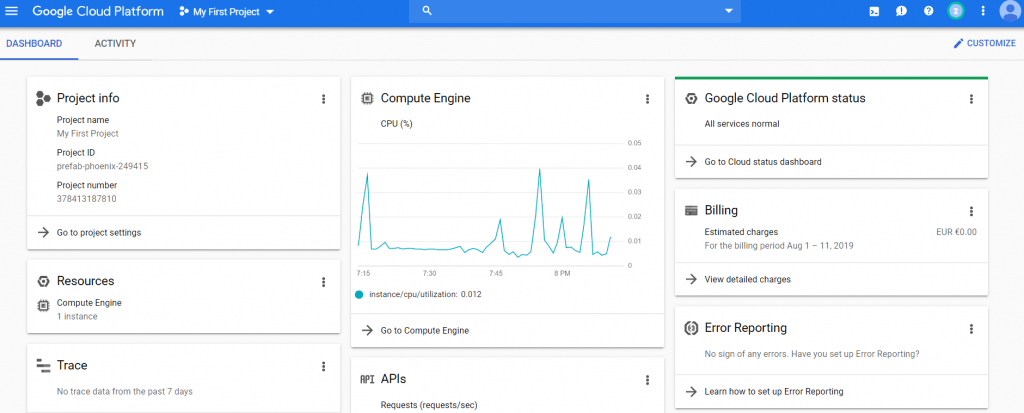
Task: Click the Compute Engine card chip icon
Action: (x=367, y=99)
